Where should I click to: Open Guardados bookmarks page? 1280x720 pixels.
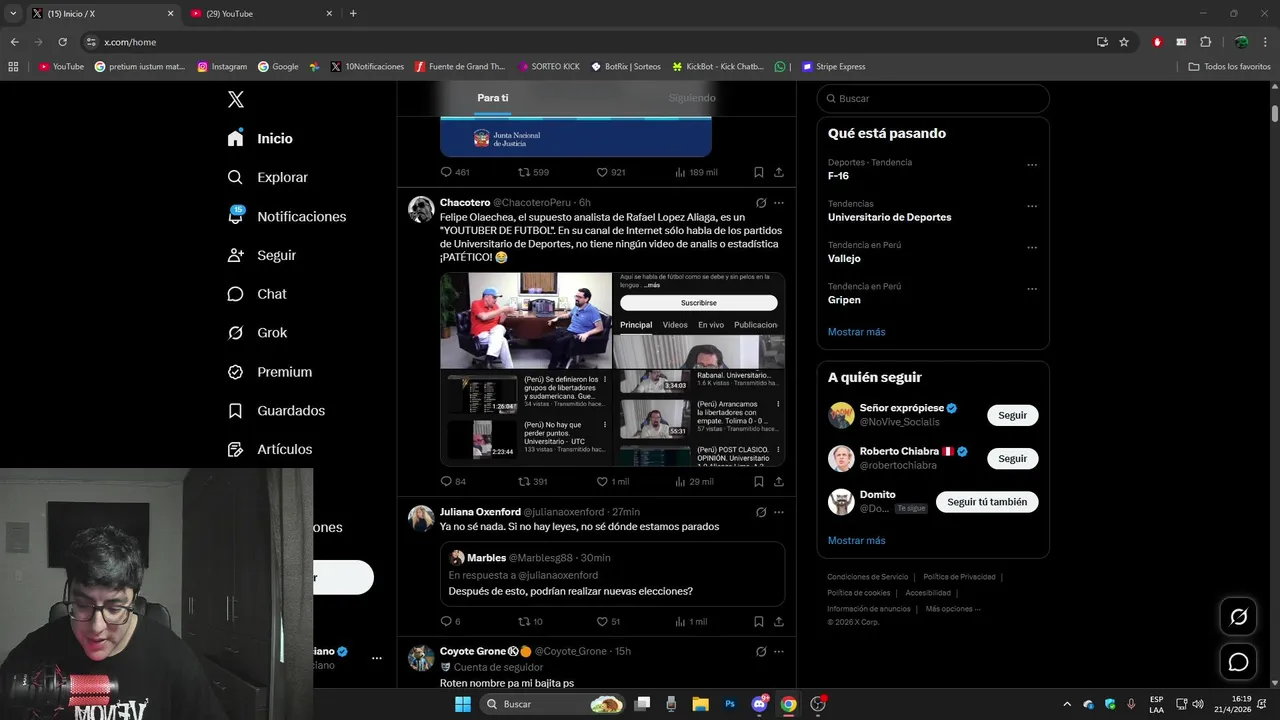pos(276,411)
